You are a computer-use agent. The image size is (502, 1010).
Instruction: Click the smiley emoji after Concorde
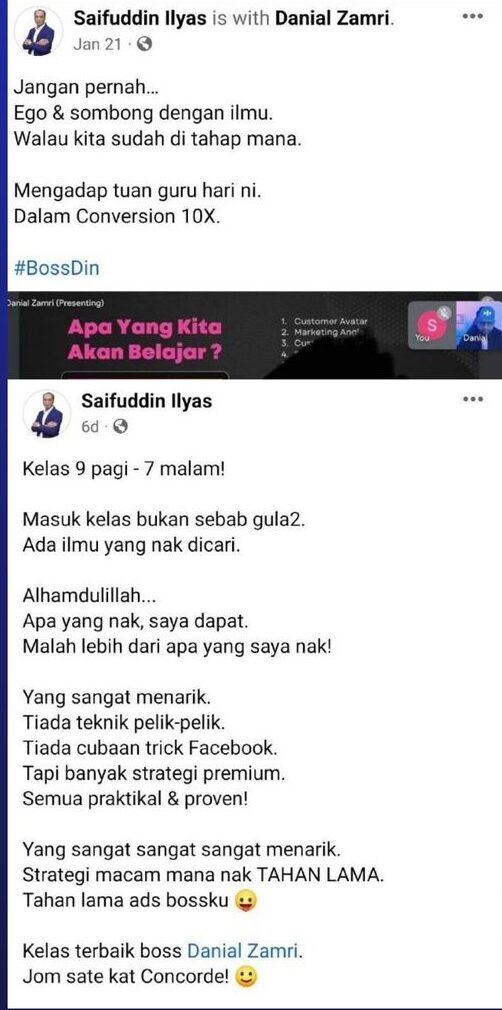coord(246,978)
